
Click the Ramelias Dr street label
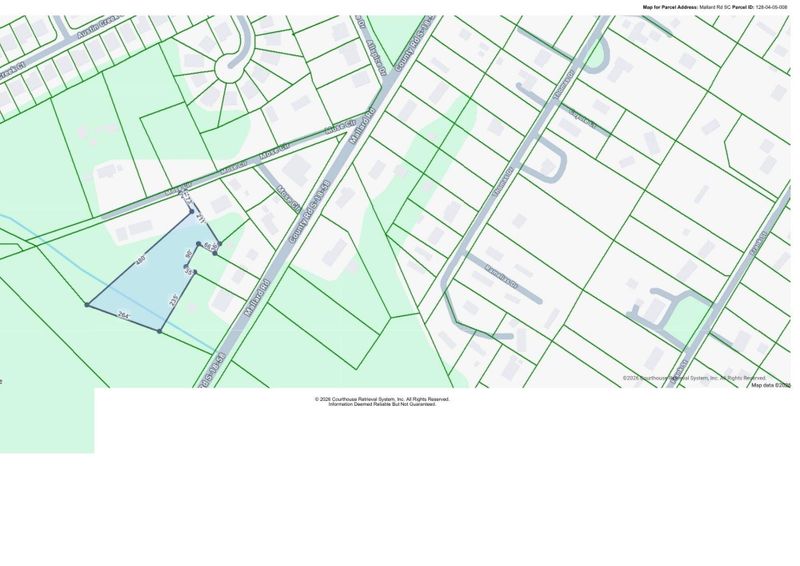(x=501, y=277)
